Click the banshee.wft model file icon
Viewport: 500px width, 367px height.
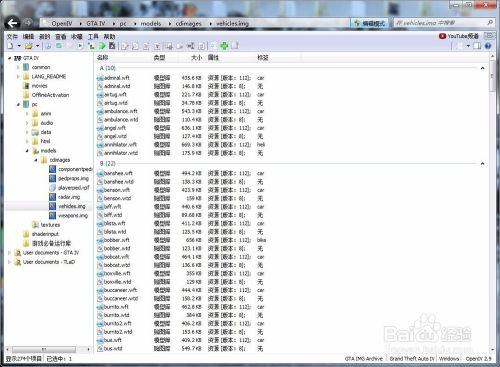coord(100,174)
